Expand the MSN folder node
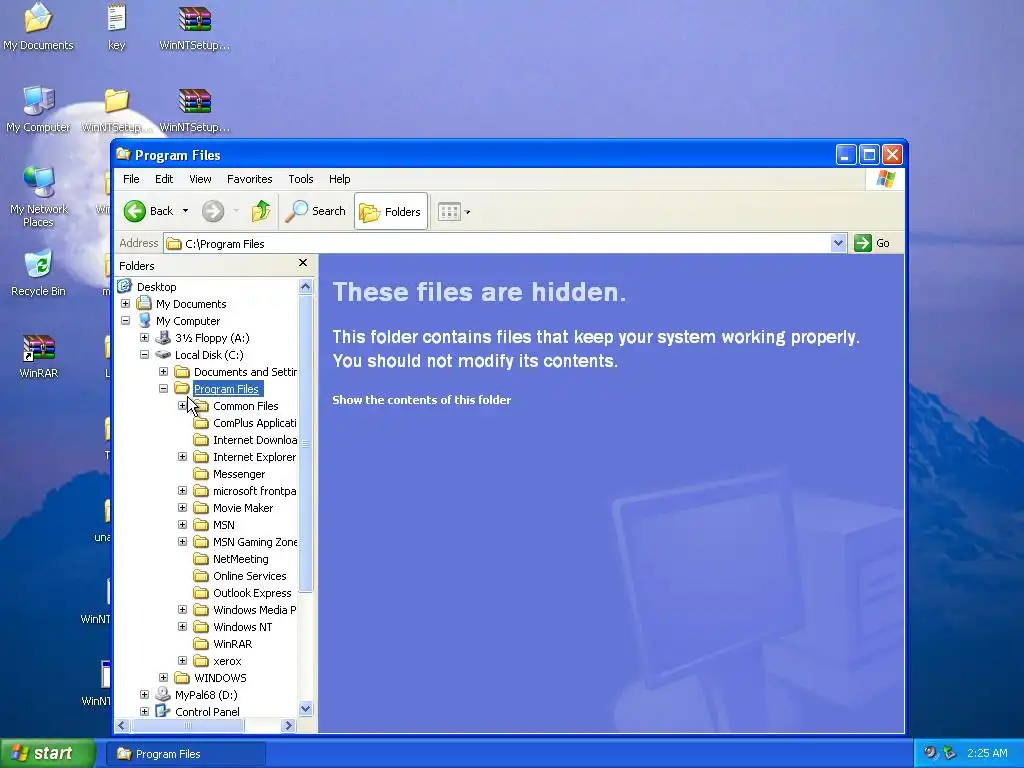The width and height of the screenshot is (1024, 768). click(182, 524)
